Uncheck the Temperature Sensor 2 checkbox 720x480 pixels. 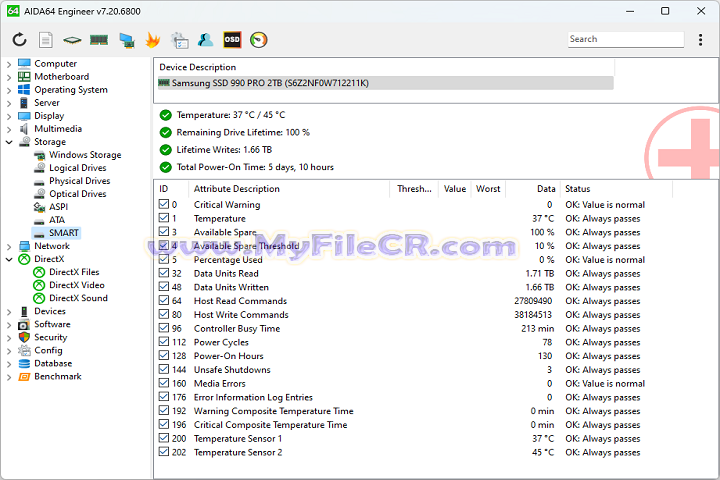pyautogui.click(x=163, y=452)
